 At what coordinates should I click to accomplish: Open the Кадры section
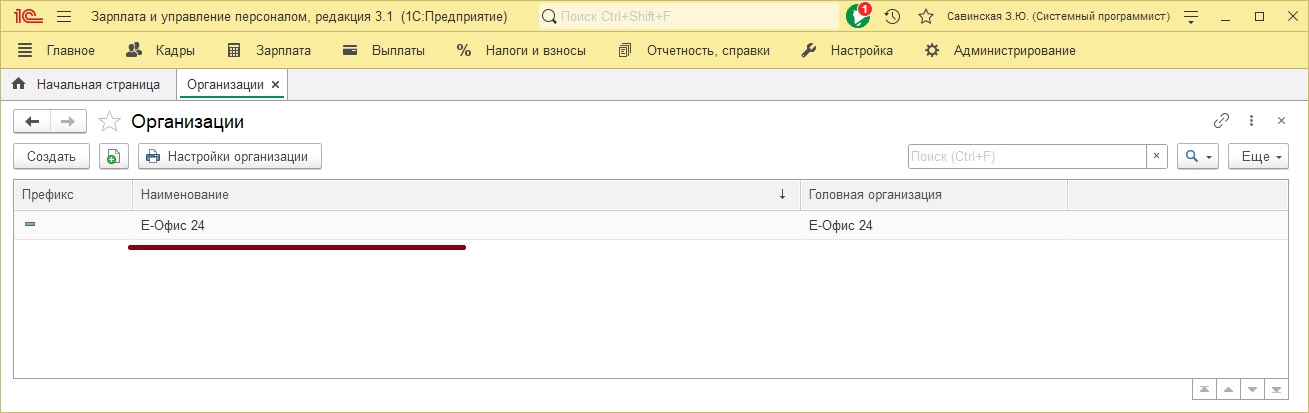pos(162,50)
